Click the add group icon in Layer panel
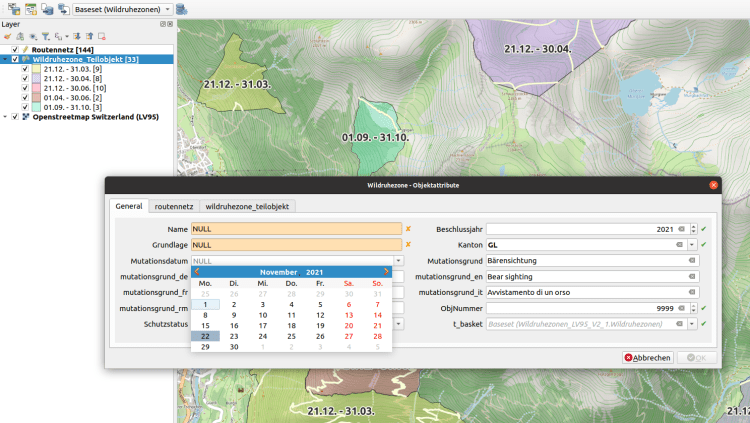 click(20, 36)
